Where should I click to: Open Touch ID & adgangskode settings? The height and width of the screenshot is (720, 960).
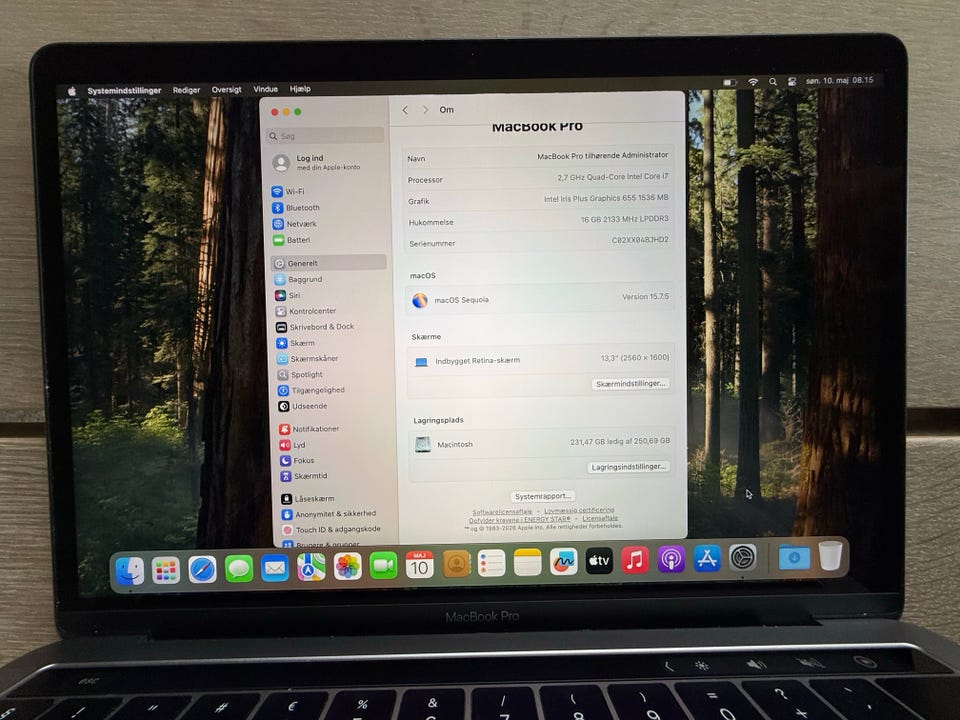[x=332, y=529]
